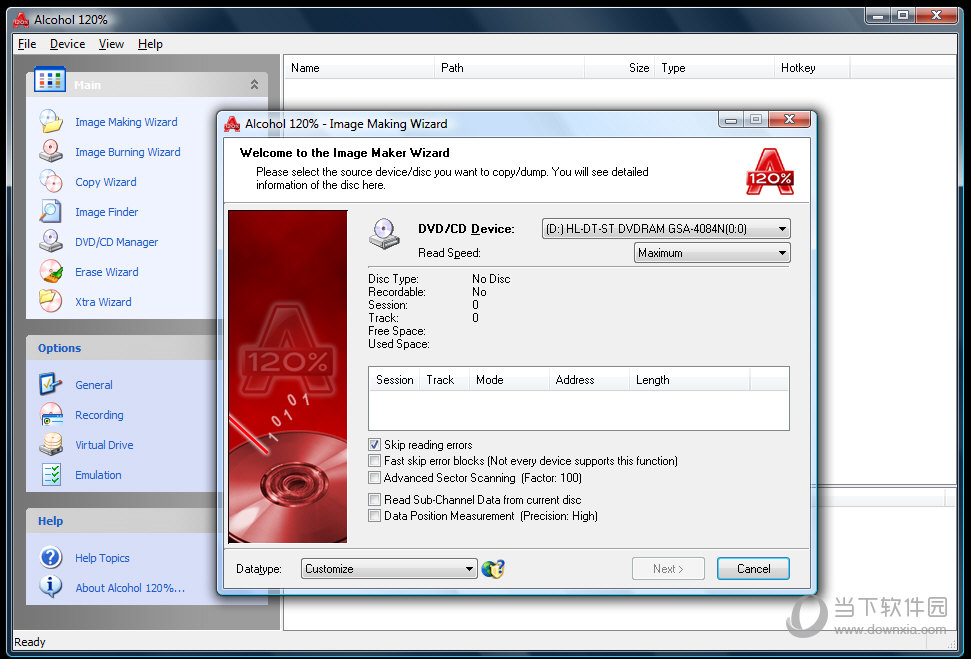This screenshot has height=659, width=971.
Task: Click the Image Finder magnifier icon
Action: [x=51, y=211]
